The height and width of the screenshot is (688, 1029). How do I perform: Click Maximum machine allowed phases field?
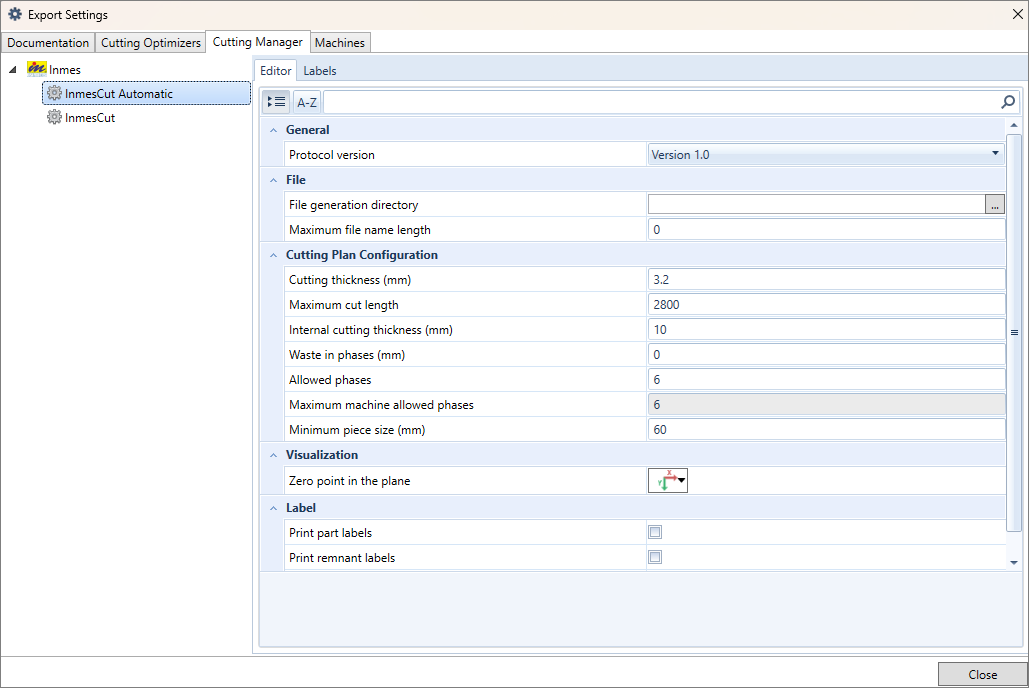[826, 404]
